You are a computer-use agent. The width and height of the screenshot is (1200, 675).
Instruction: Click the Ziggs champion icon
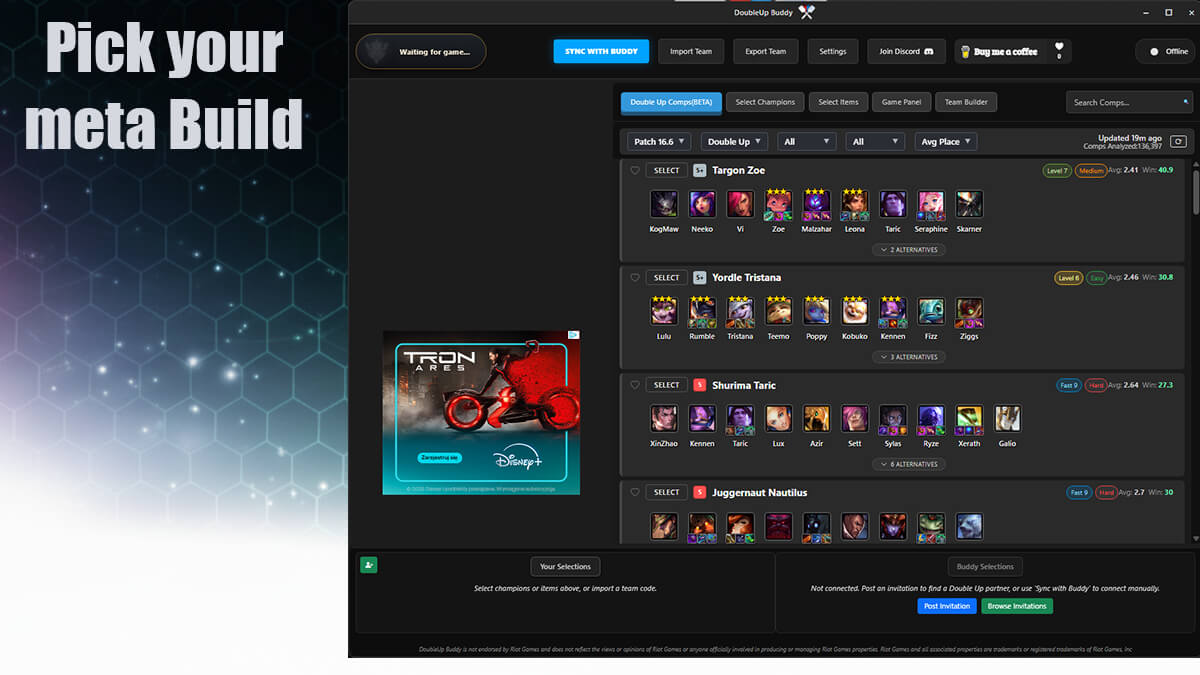point(969,312)
